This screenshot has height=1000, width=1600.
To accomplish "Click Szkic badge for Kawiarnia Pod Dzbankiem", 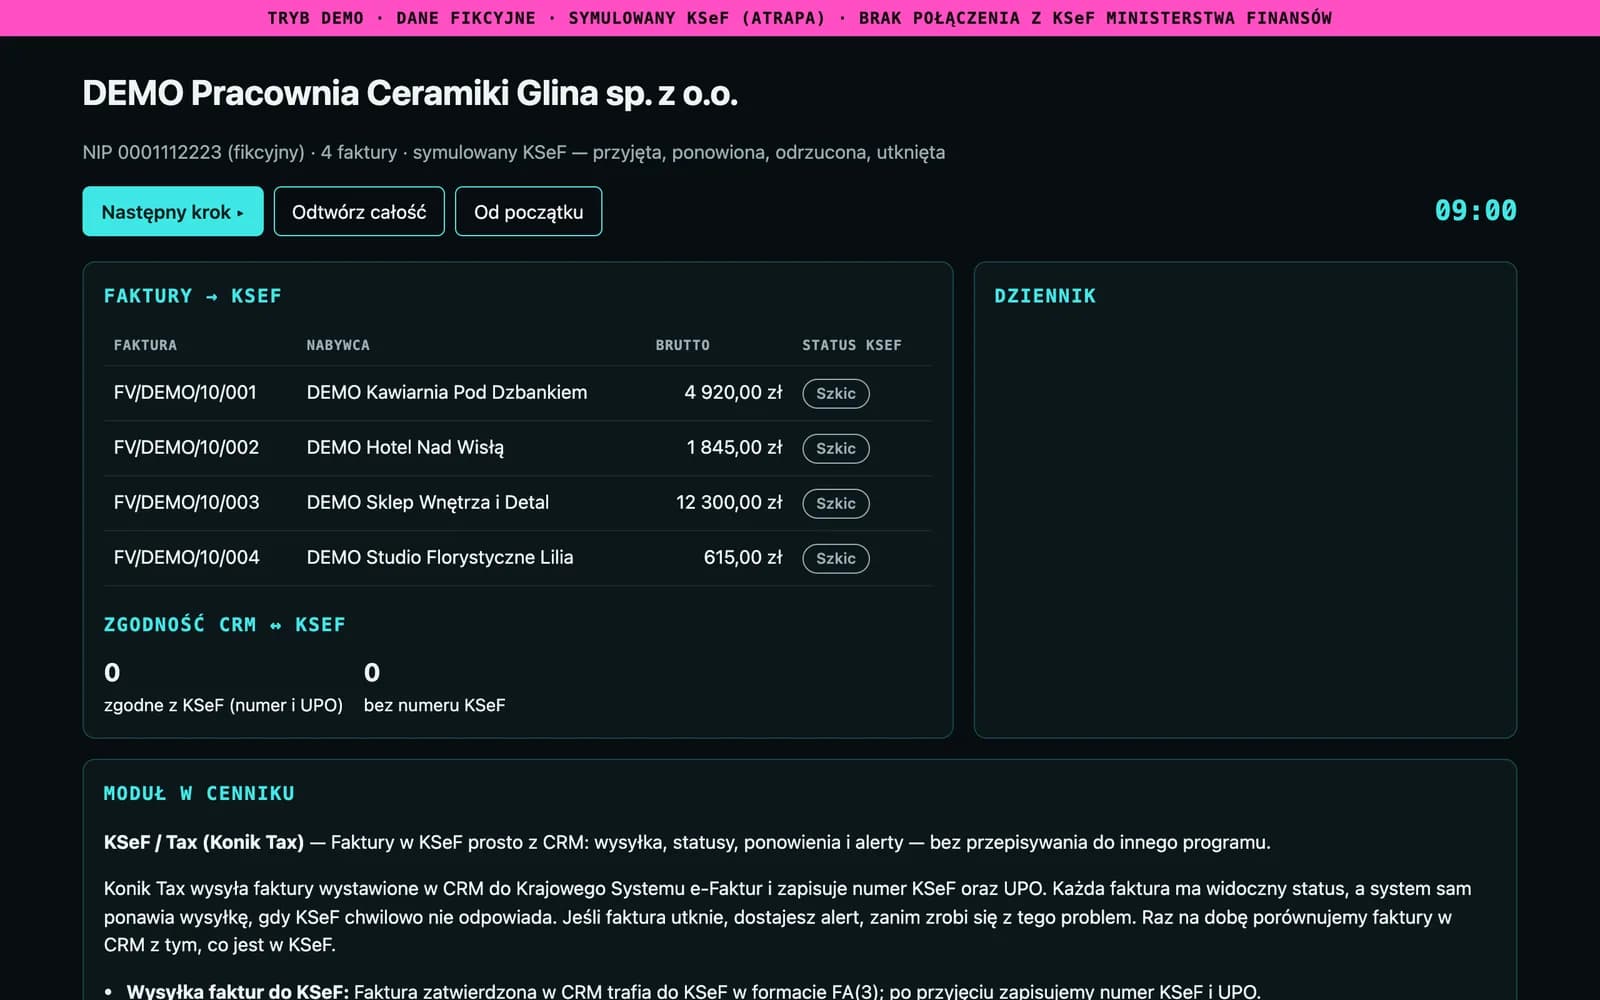I will point(836,393).
